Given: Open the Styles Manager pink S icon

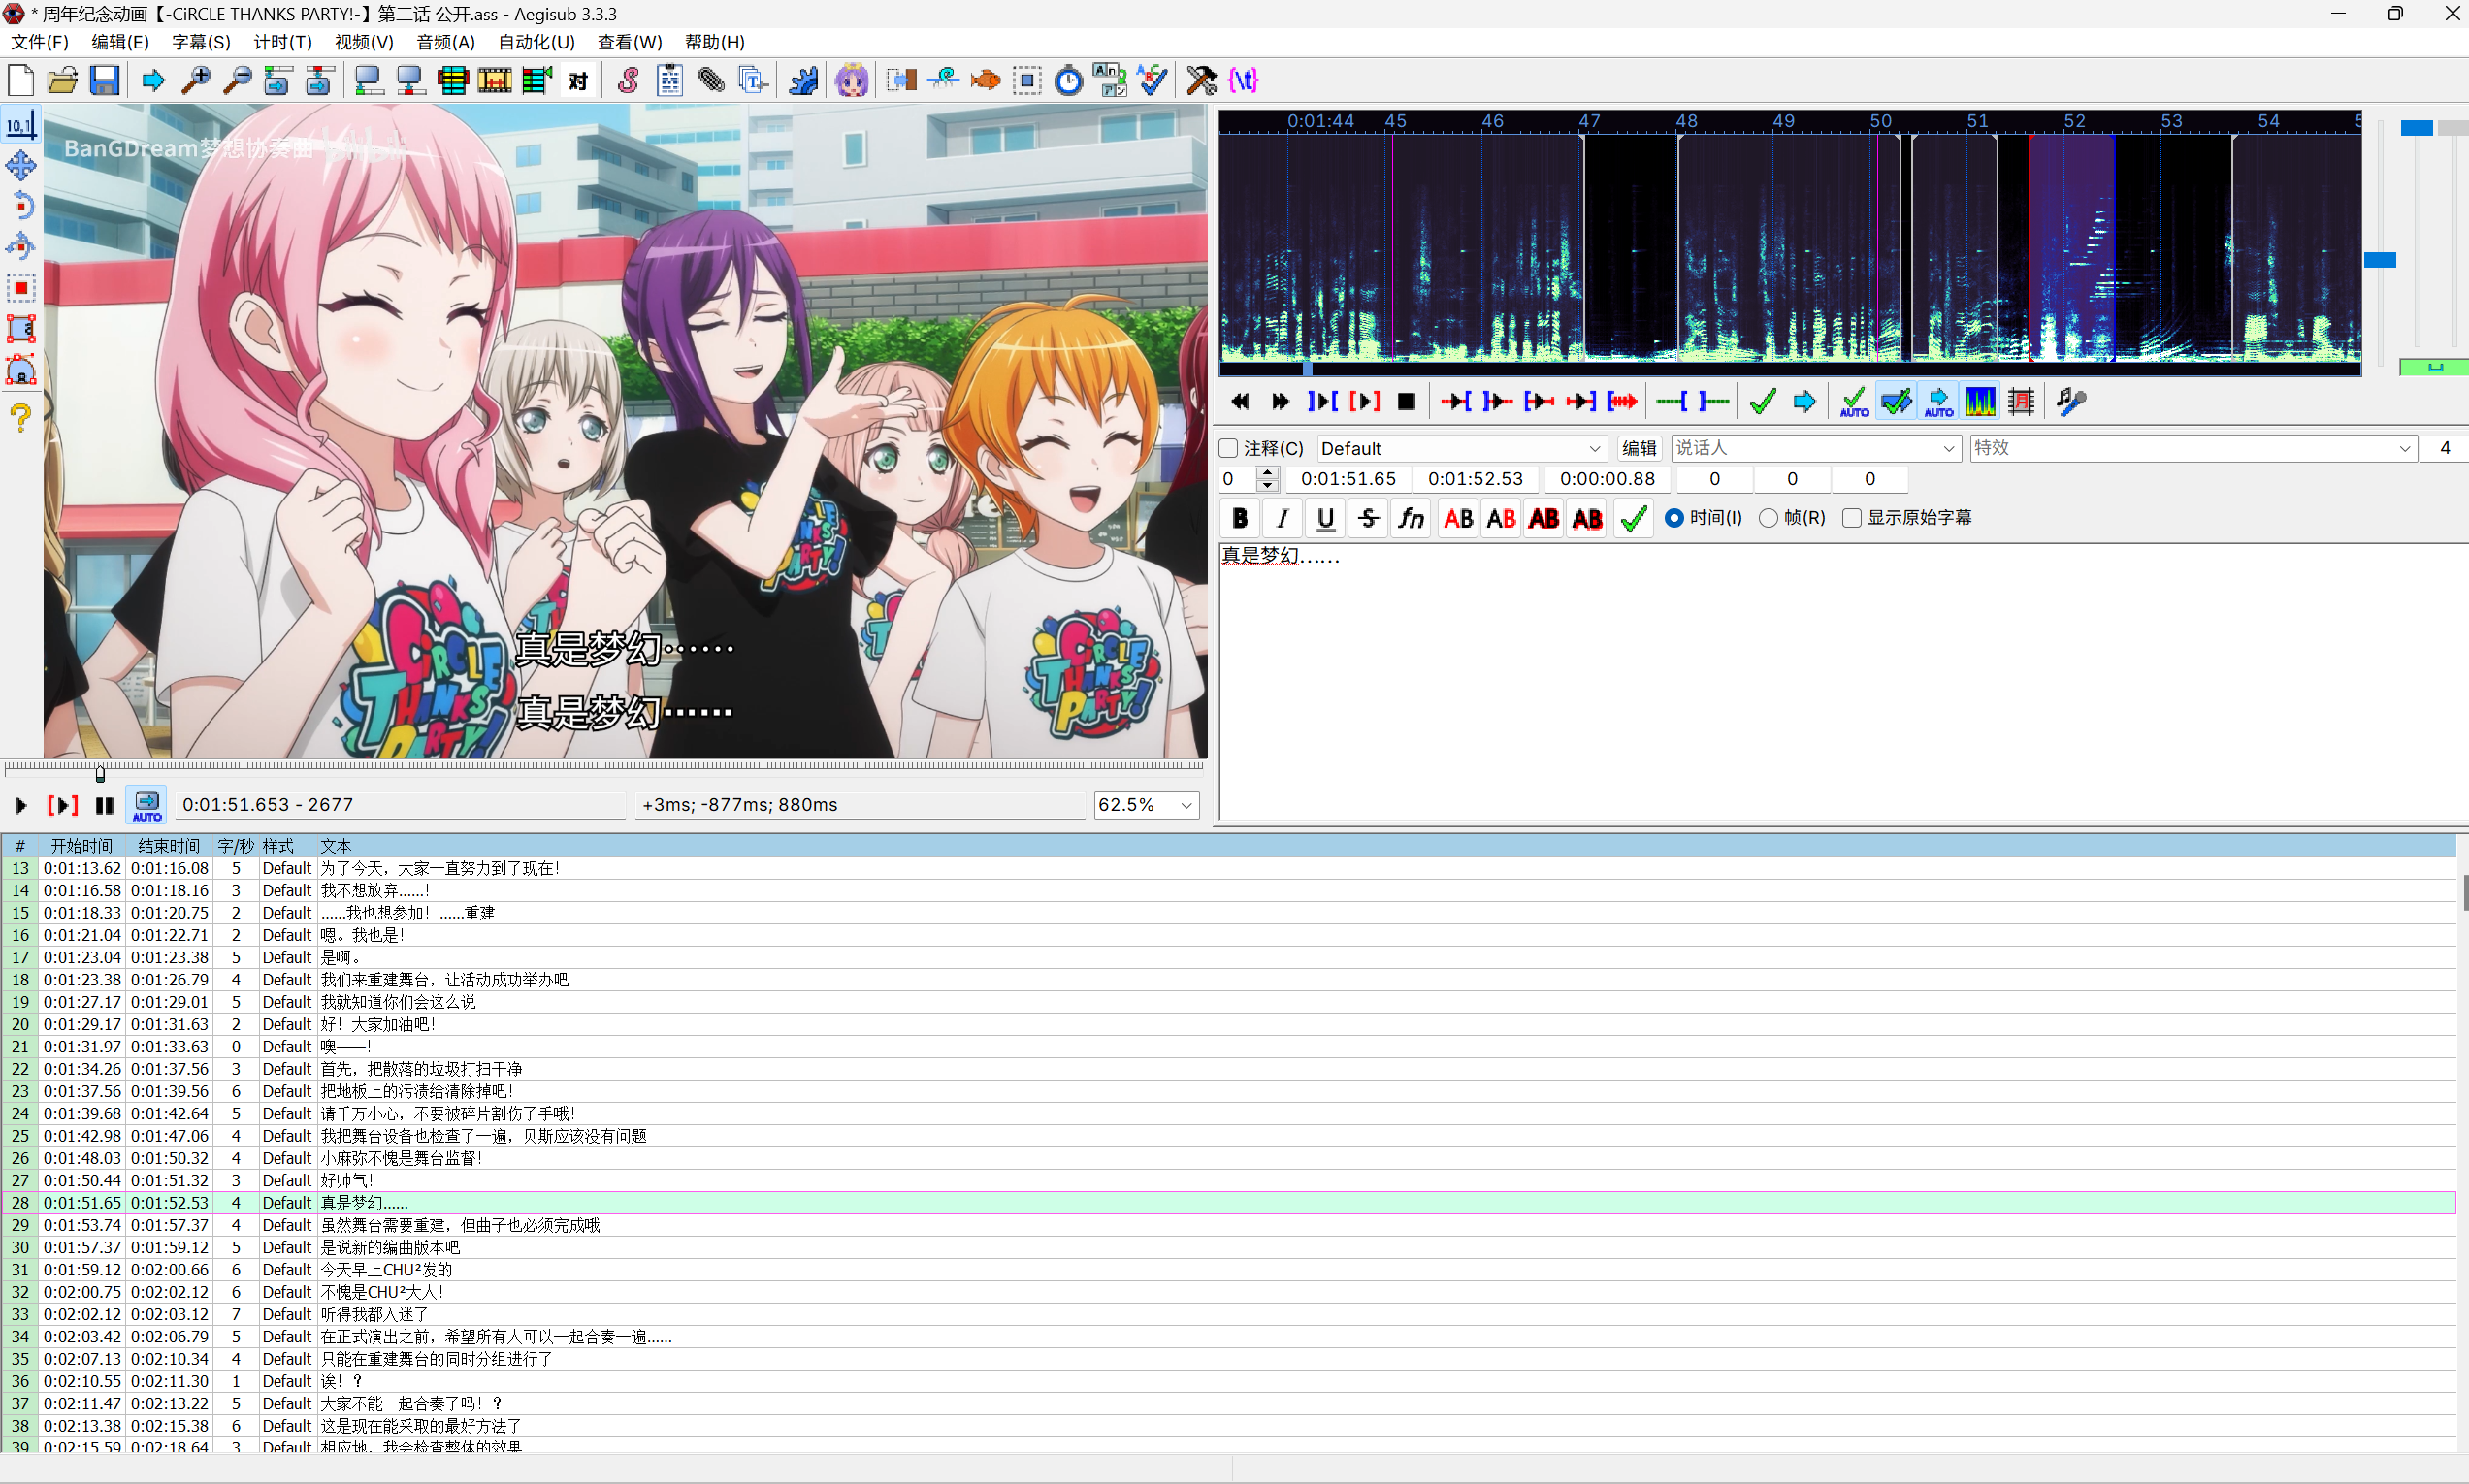Looking at the screenshot, I should [628, 80].
